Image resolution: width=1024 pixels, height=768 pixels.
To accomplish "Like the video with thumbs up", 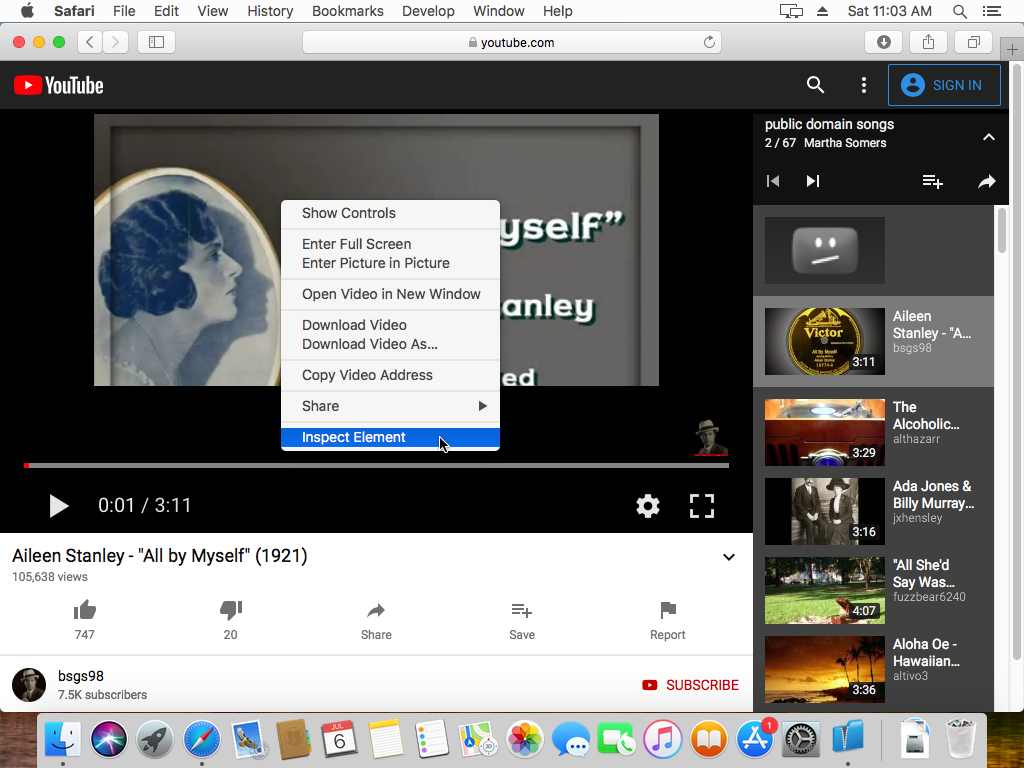I will pyautogui.click(x=85, y=610).
